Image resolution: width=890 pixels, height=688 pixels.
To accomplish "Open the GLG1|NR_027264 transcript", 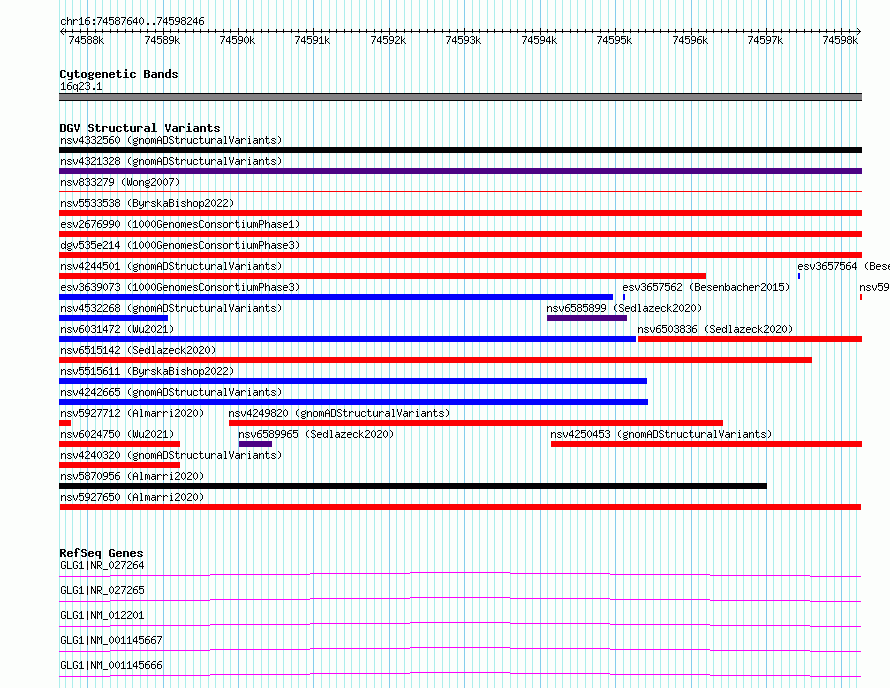I will pos(102,565).
